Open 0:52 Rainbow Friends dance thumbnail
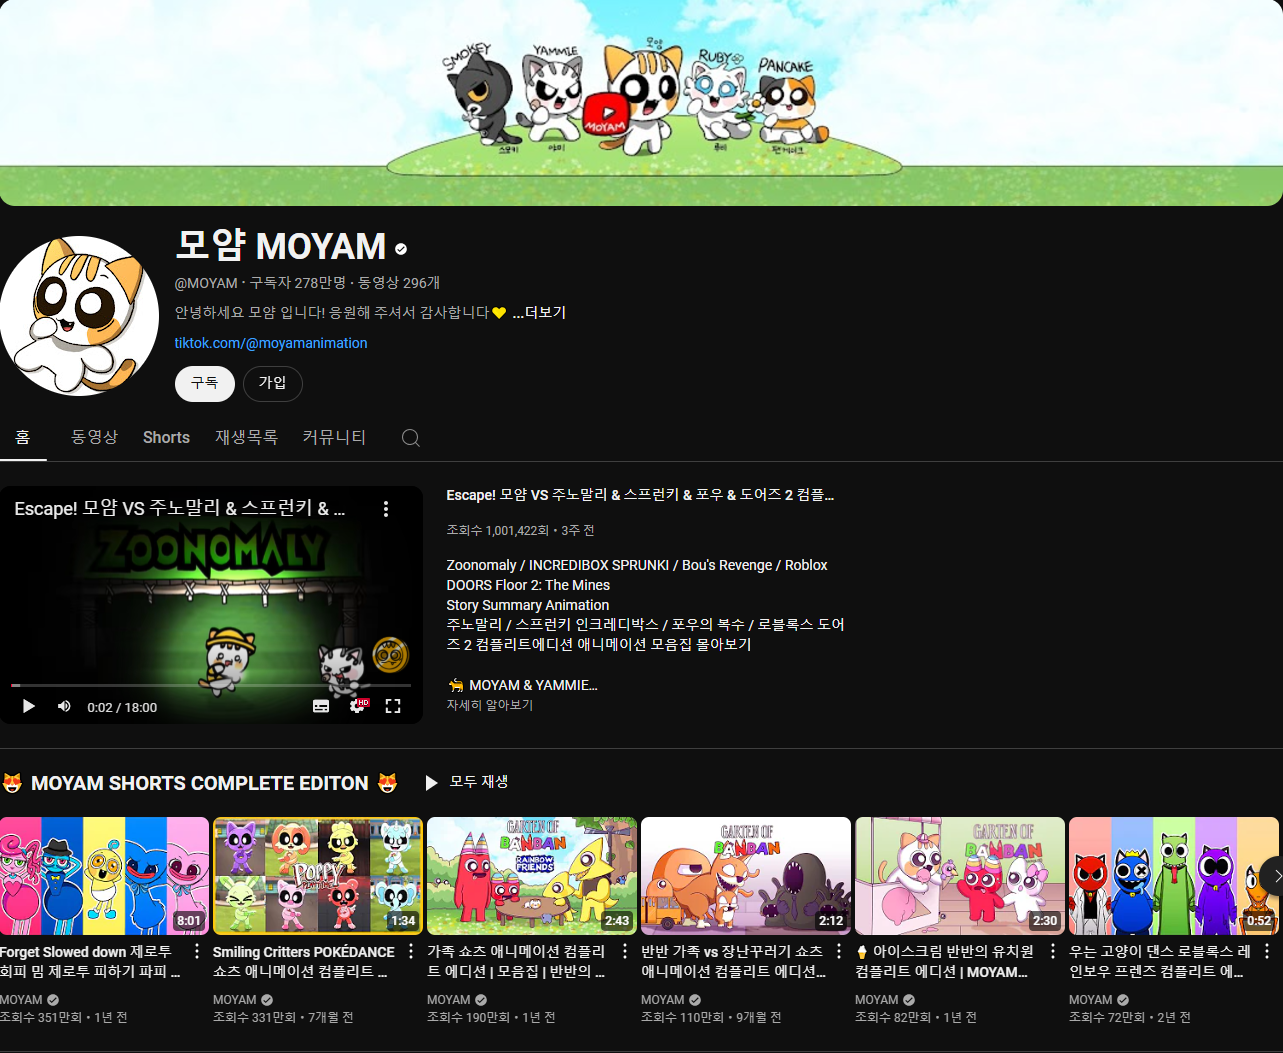The width and height of the screenshot is (1283, 1053). coord(1174,876)
